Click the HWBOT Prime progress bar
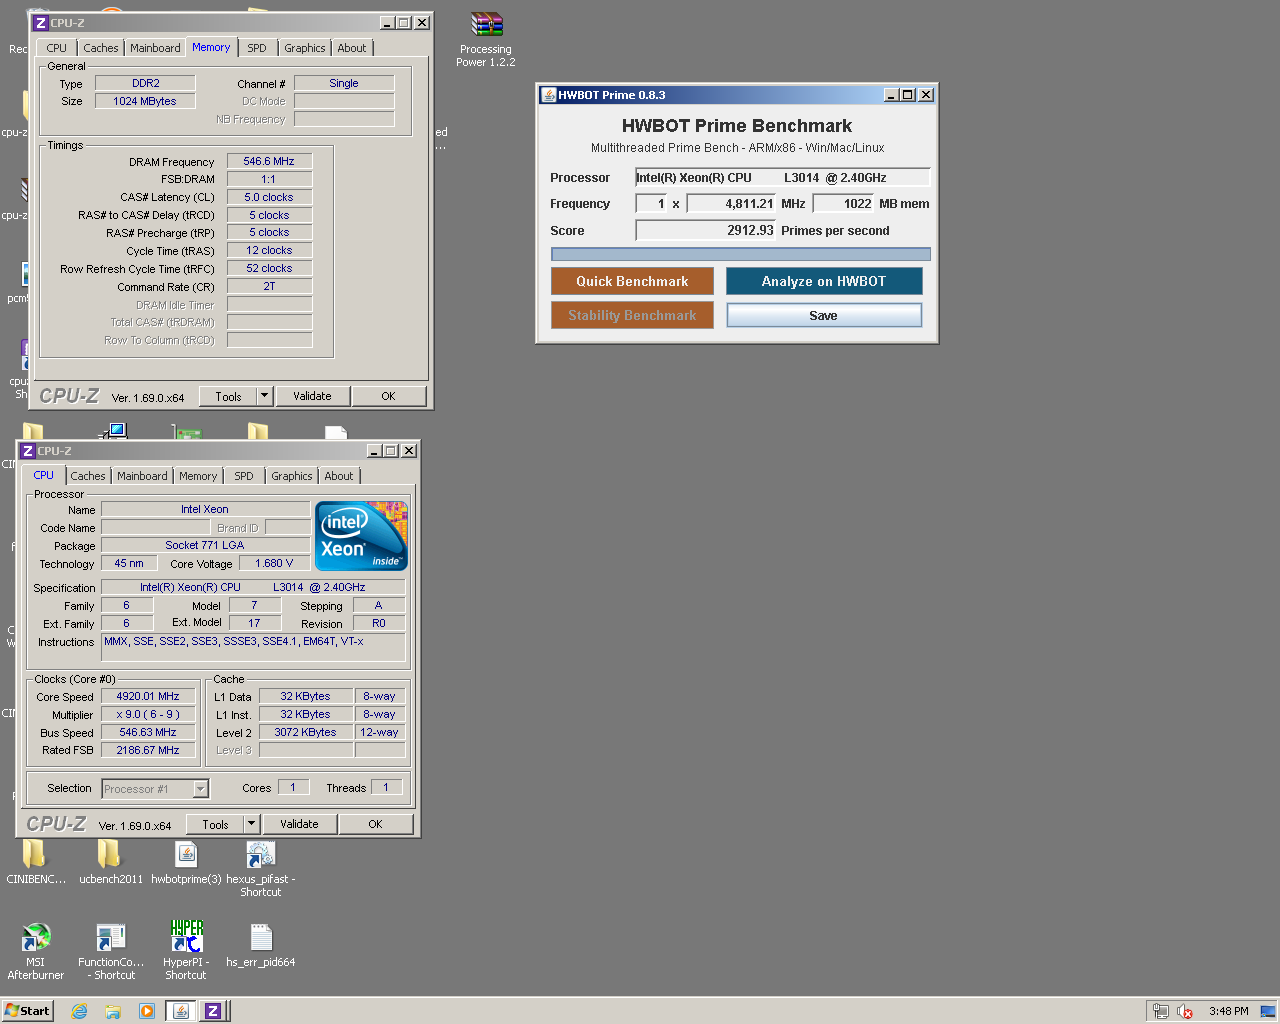Screen dimensions: 1280x1024 coord(741,254)
